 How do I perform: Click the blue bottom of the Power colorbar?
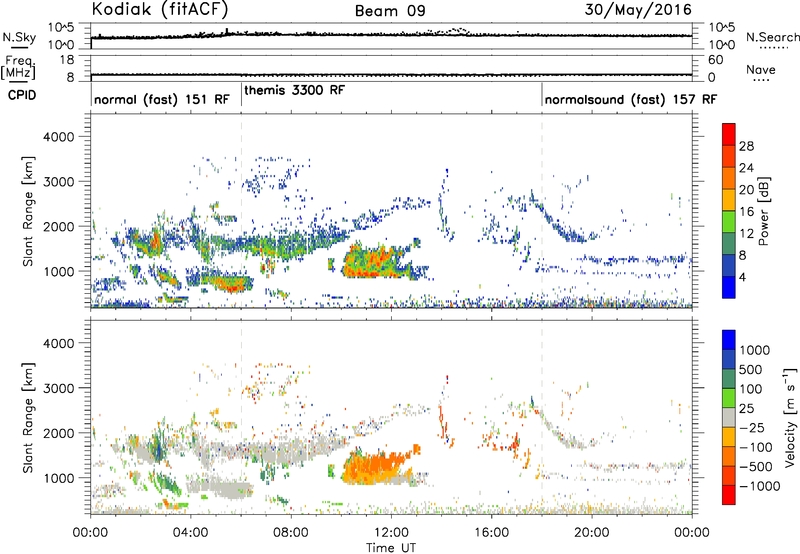(x=729, y=287)
